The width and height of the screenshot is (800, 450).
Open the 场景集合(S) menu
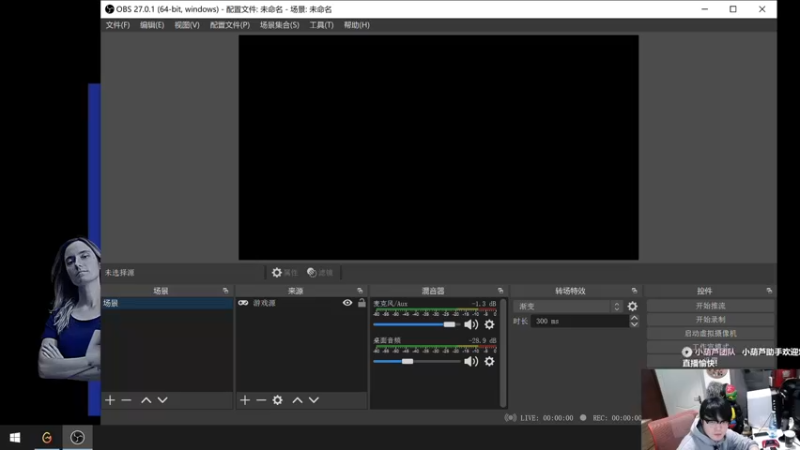pyautogui.click(x=280, y=25)
